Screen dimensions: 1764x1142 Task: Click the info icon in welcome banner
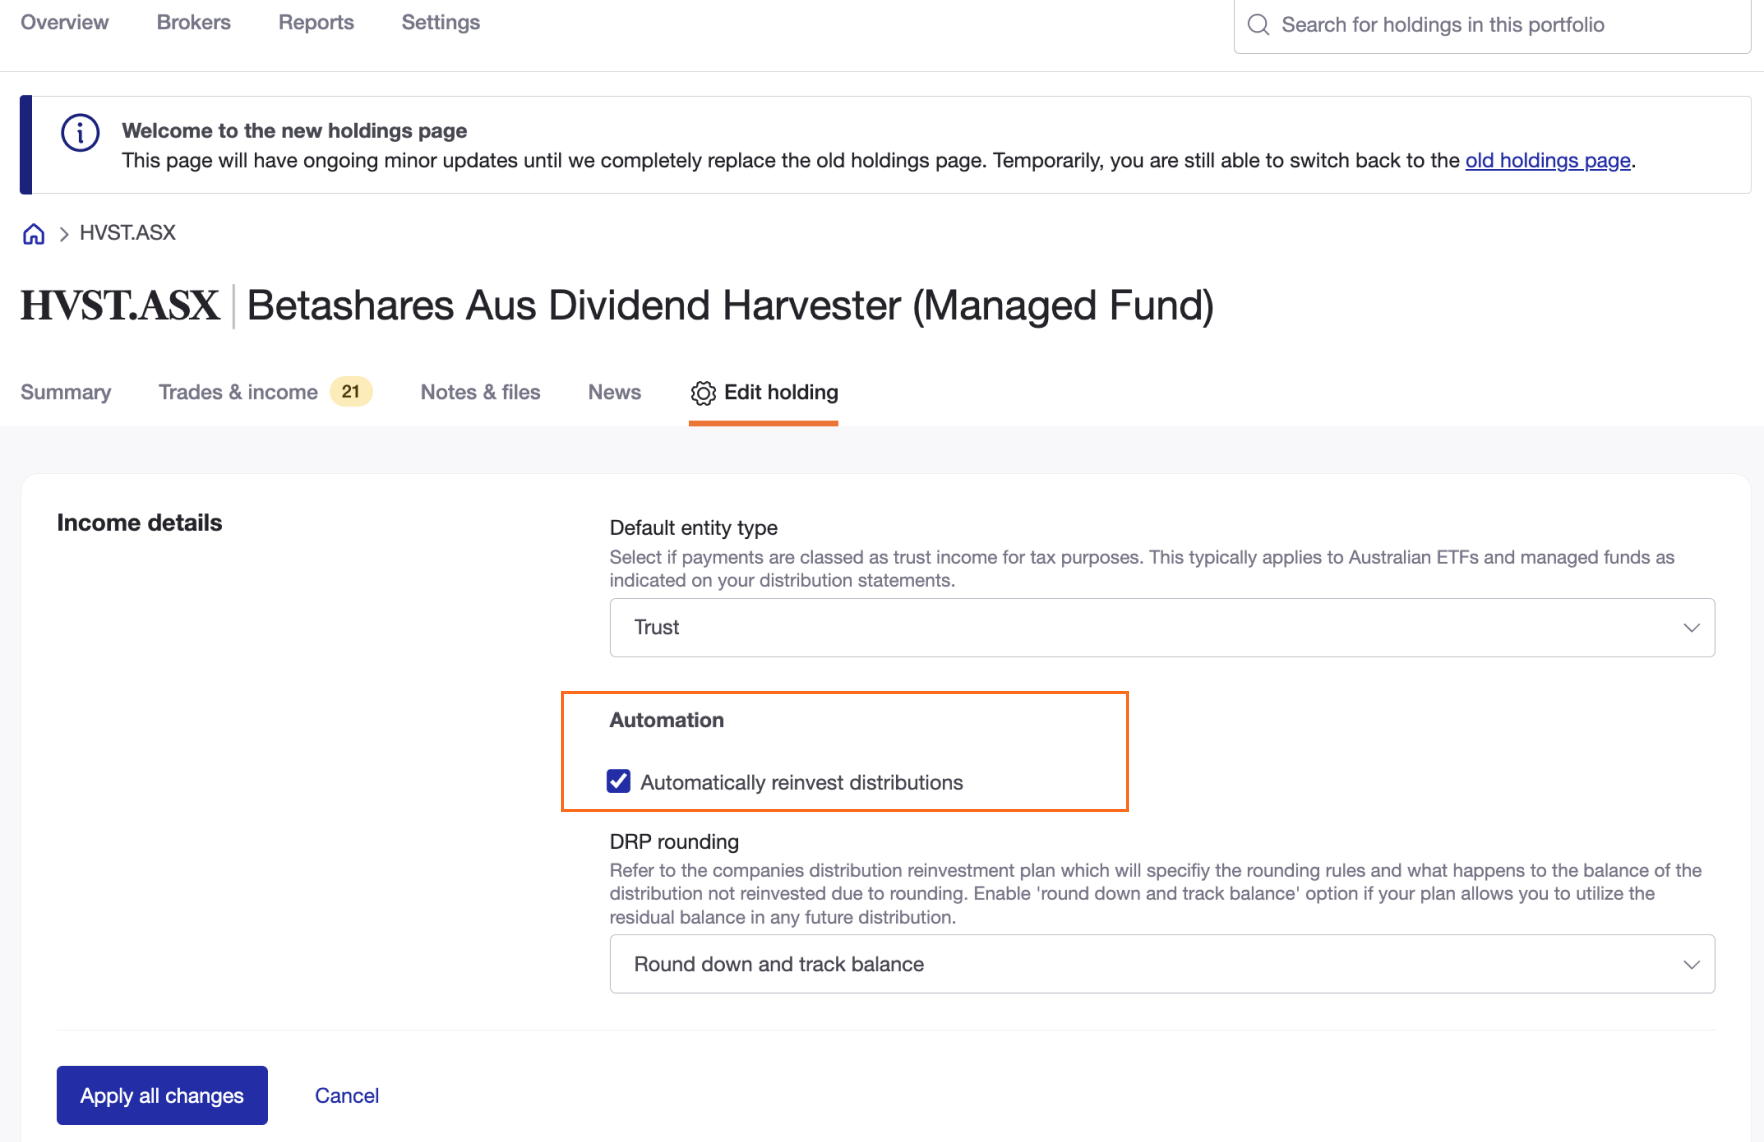(80, 133)
